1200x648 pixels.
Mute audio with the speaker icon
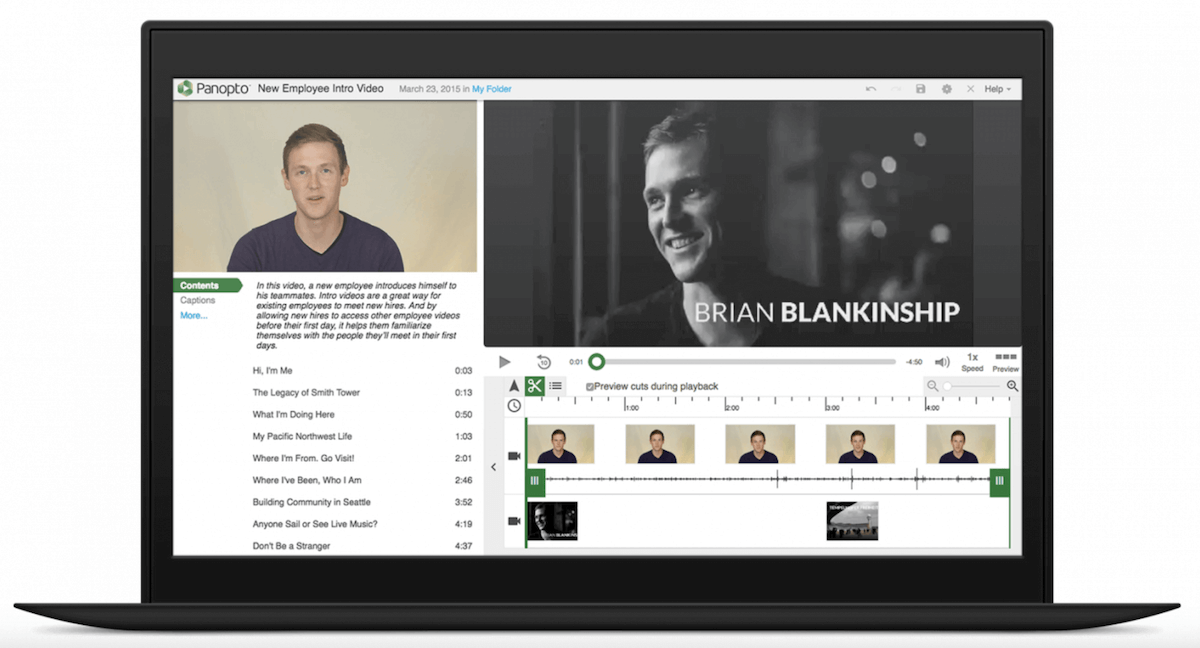941,362
